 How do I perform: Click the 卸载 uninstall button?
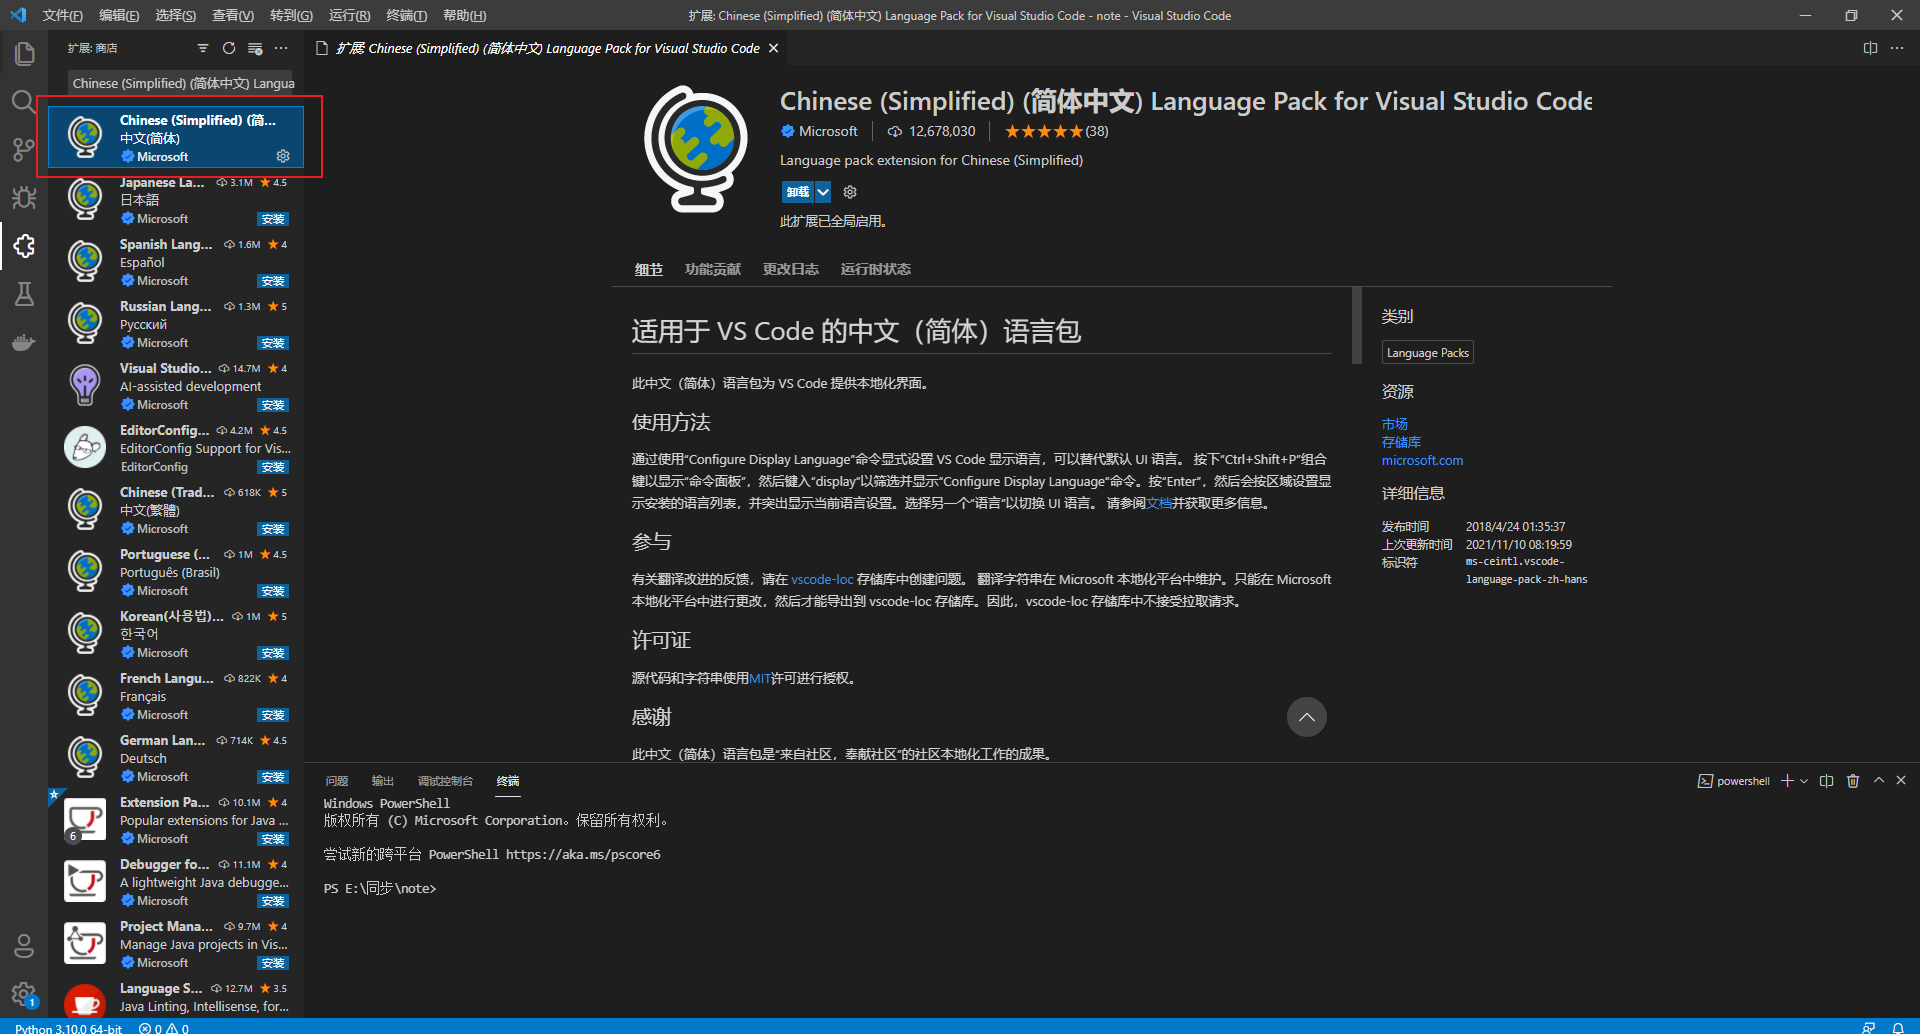[797, 192]
